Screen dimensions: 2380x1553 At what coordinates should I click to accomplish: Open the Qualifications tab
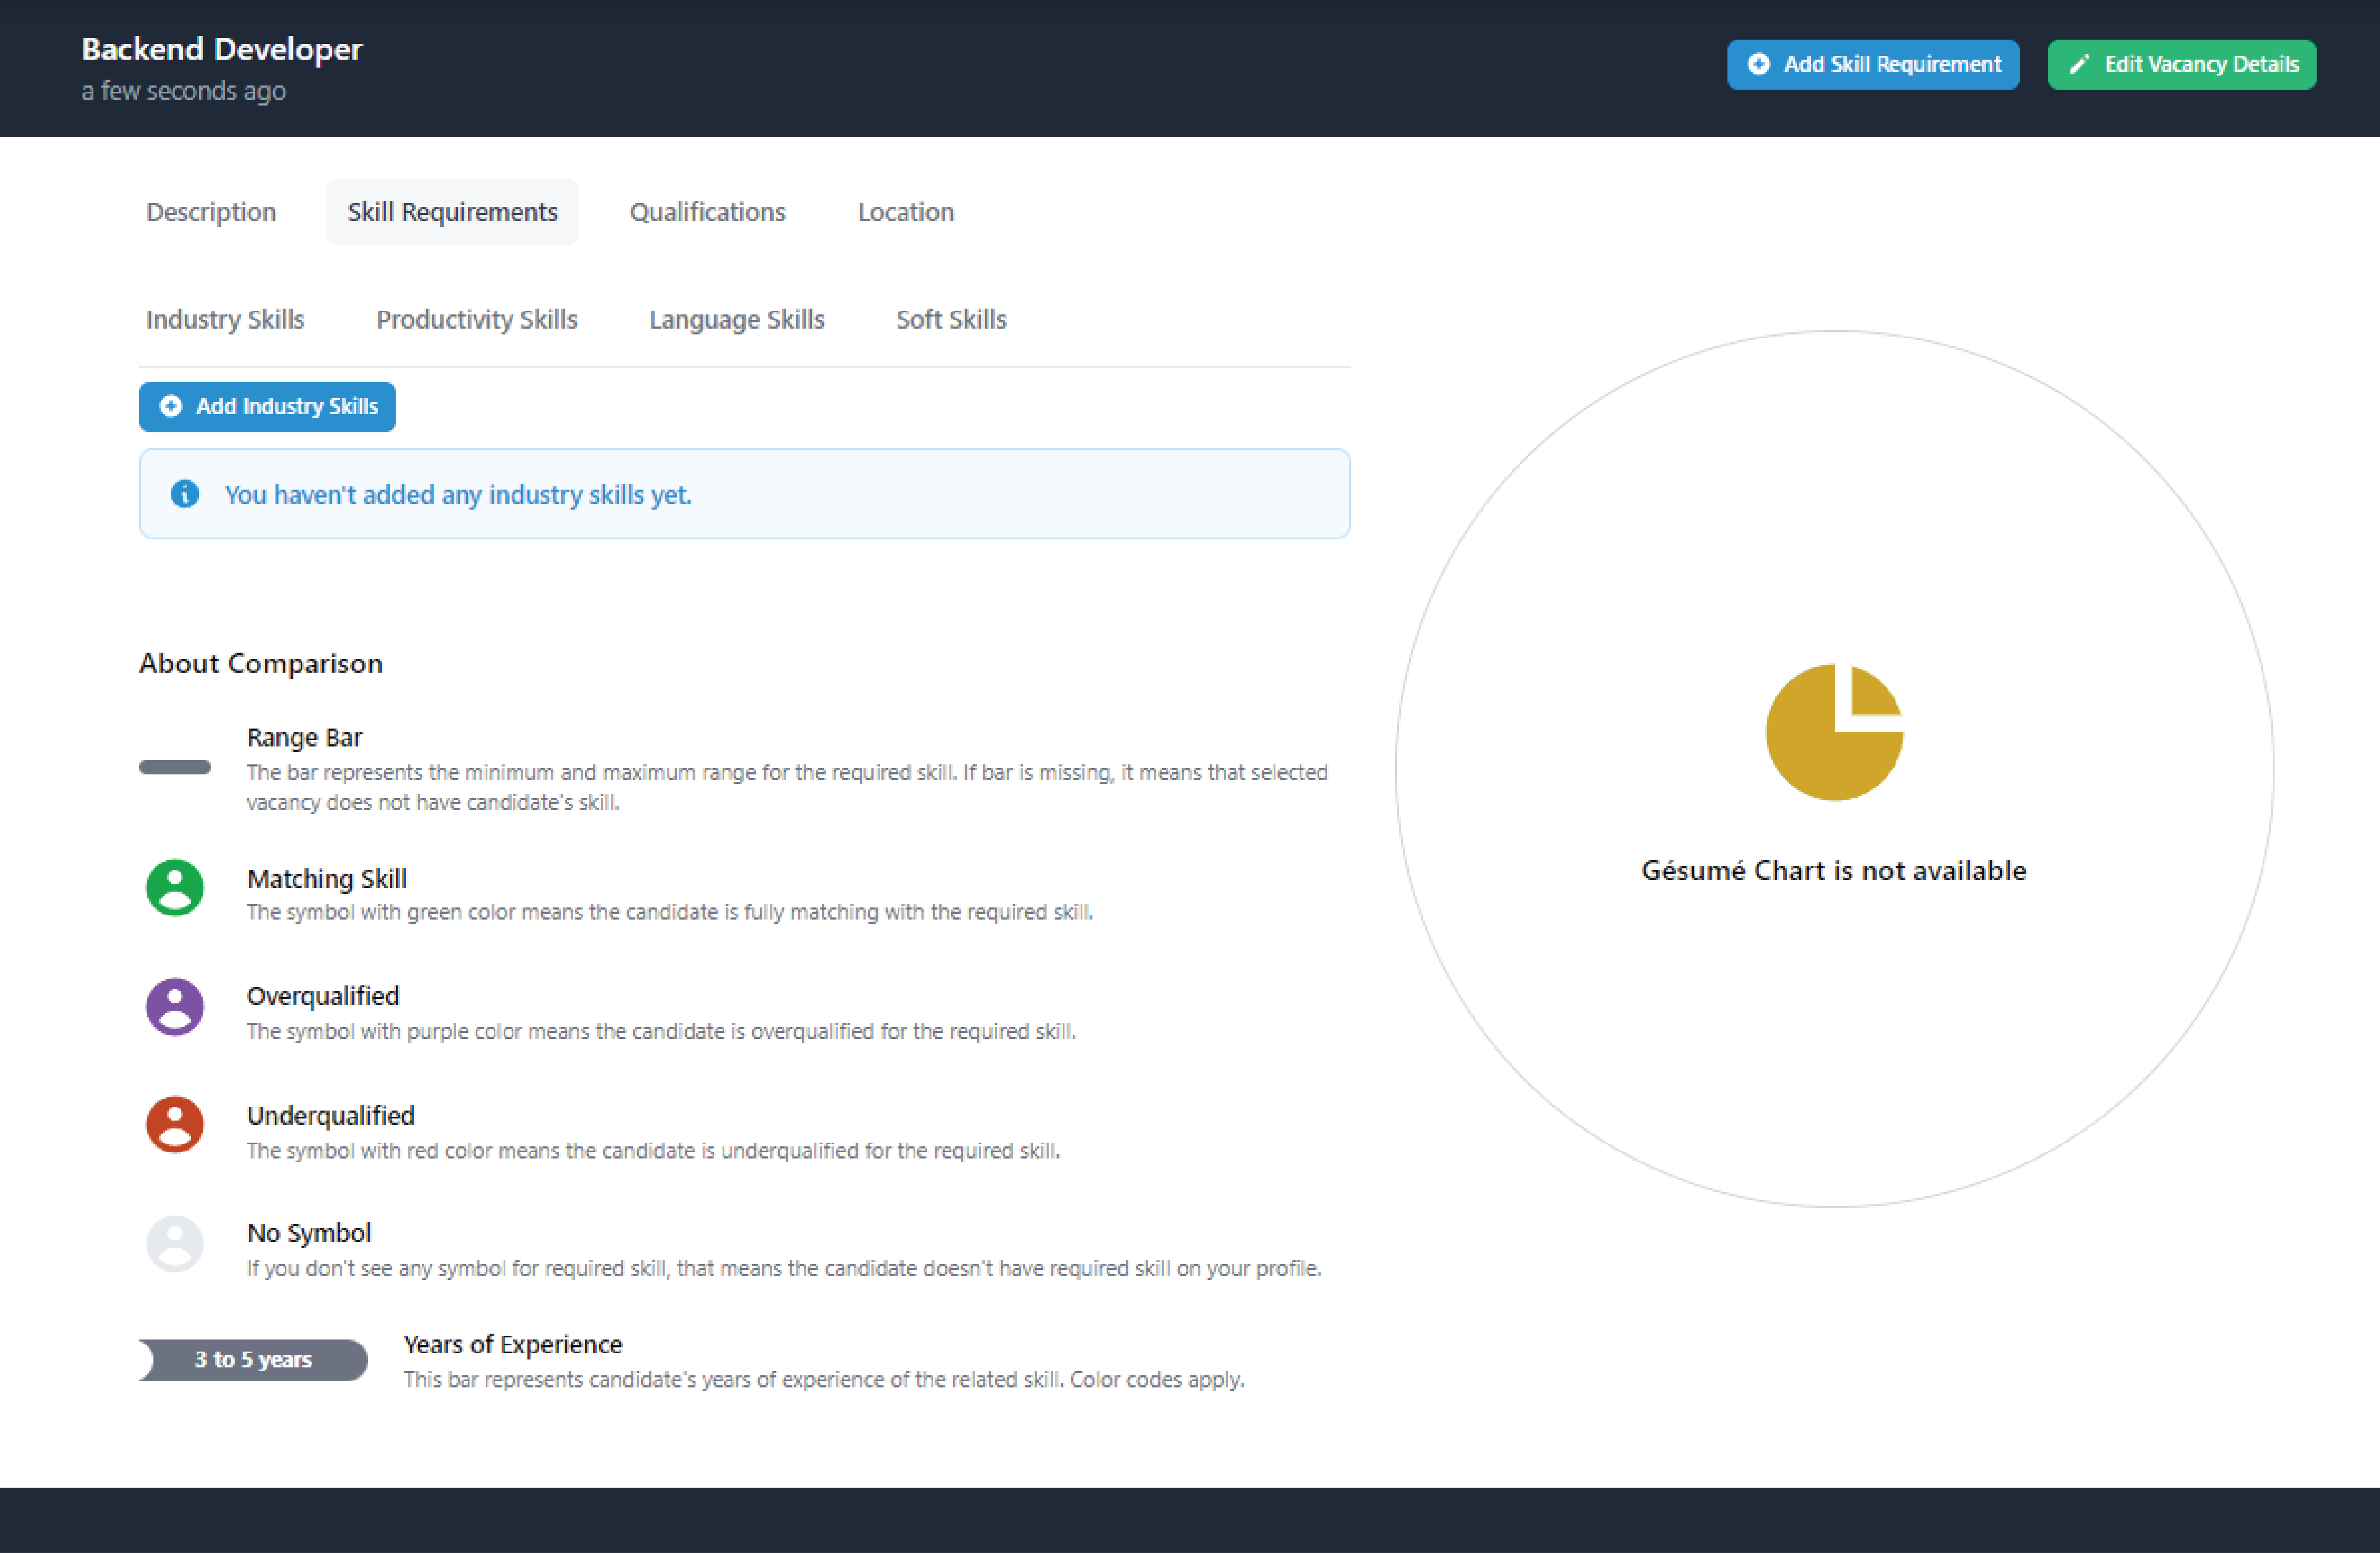(x=707, y=211)
